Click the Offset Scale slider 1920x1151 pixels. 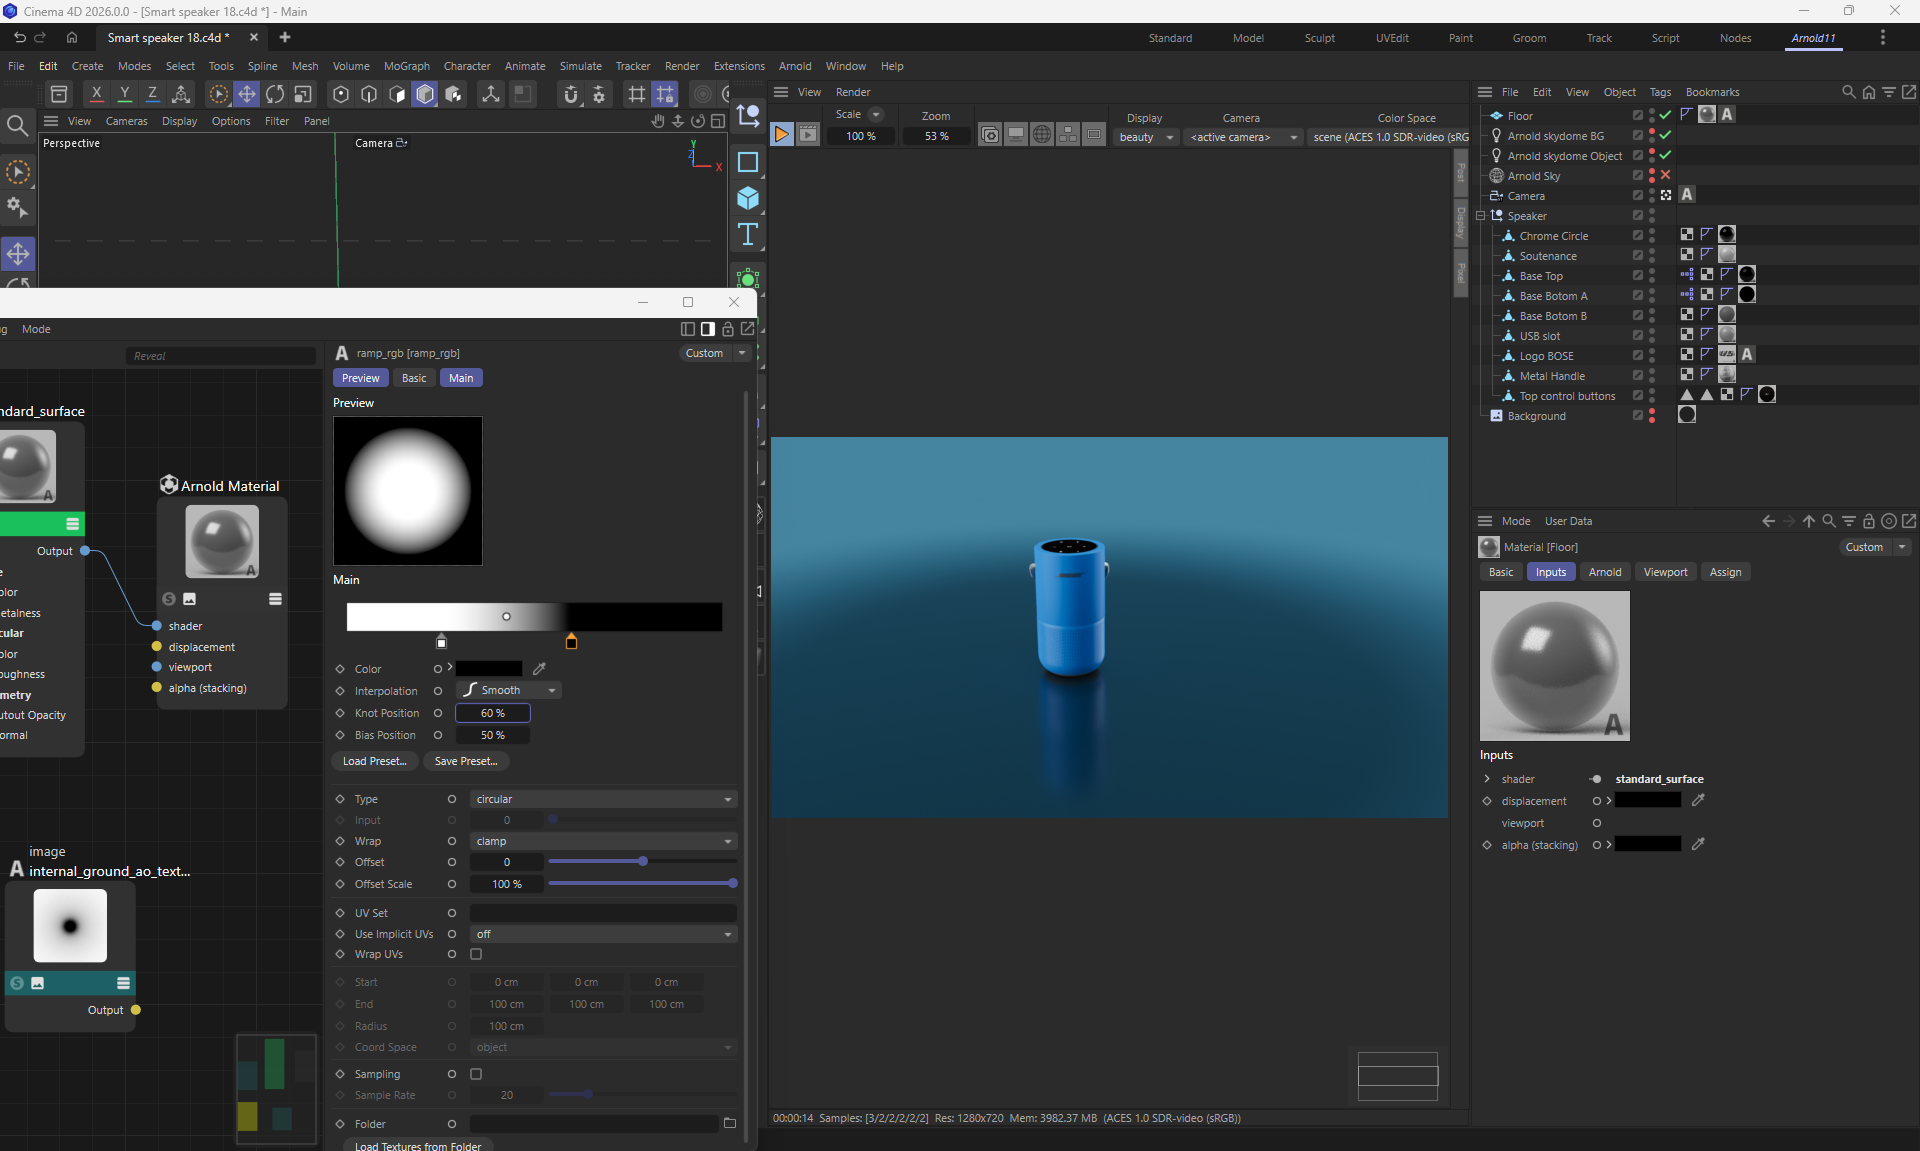pyautogui.click(x=641, y=884)
